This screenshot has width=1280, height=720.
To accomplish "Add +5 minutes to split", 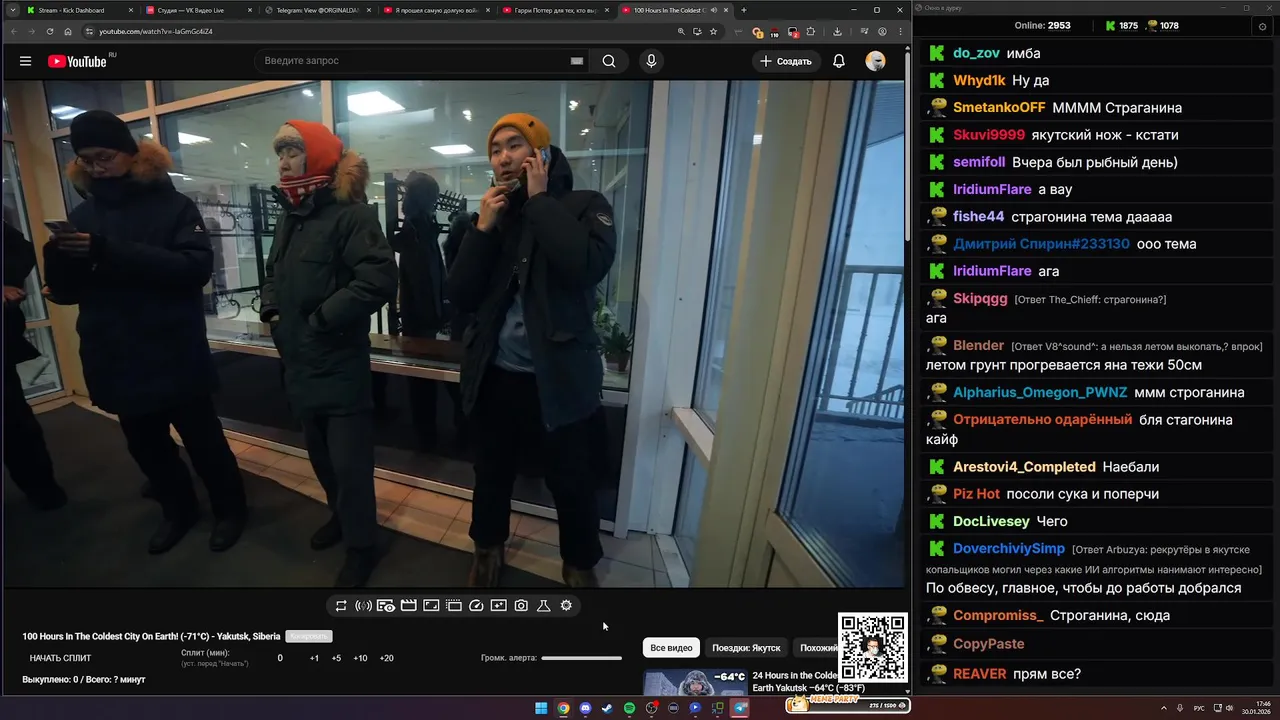I will pos(336,658).
